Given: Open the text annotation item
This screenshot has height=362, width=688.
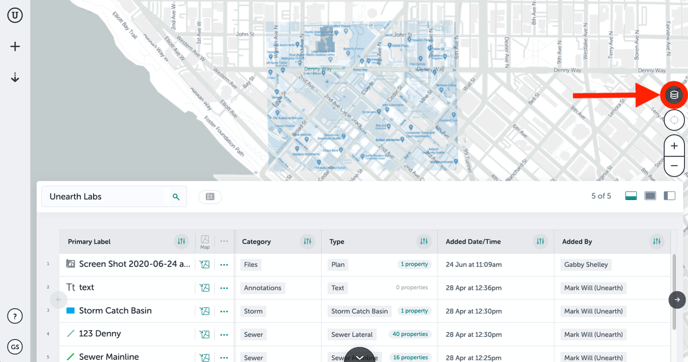Looking at the screenshot, I should (86, 287).
